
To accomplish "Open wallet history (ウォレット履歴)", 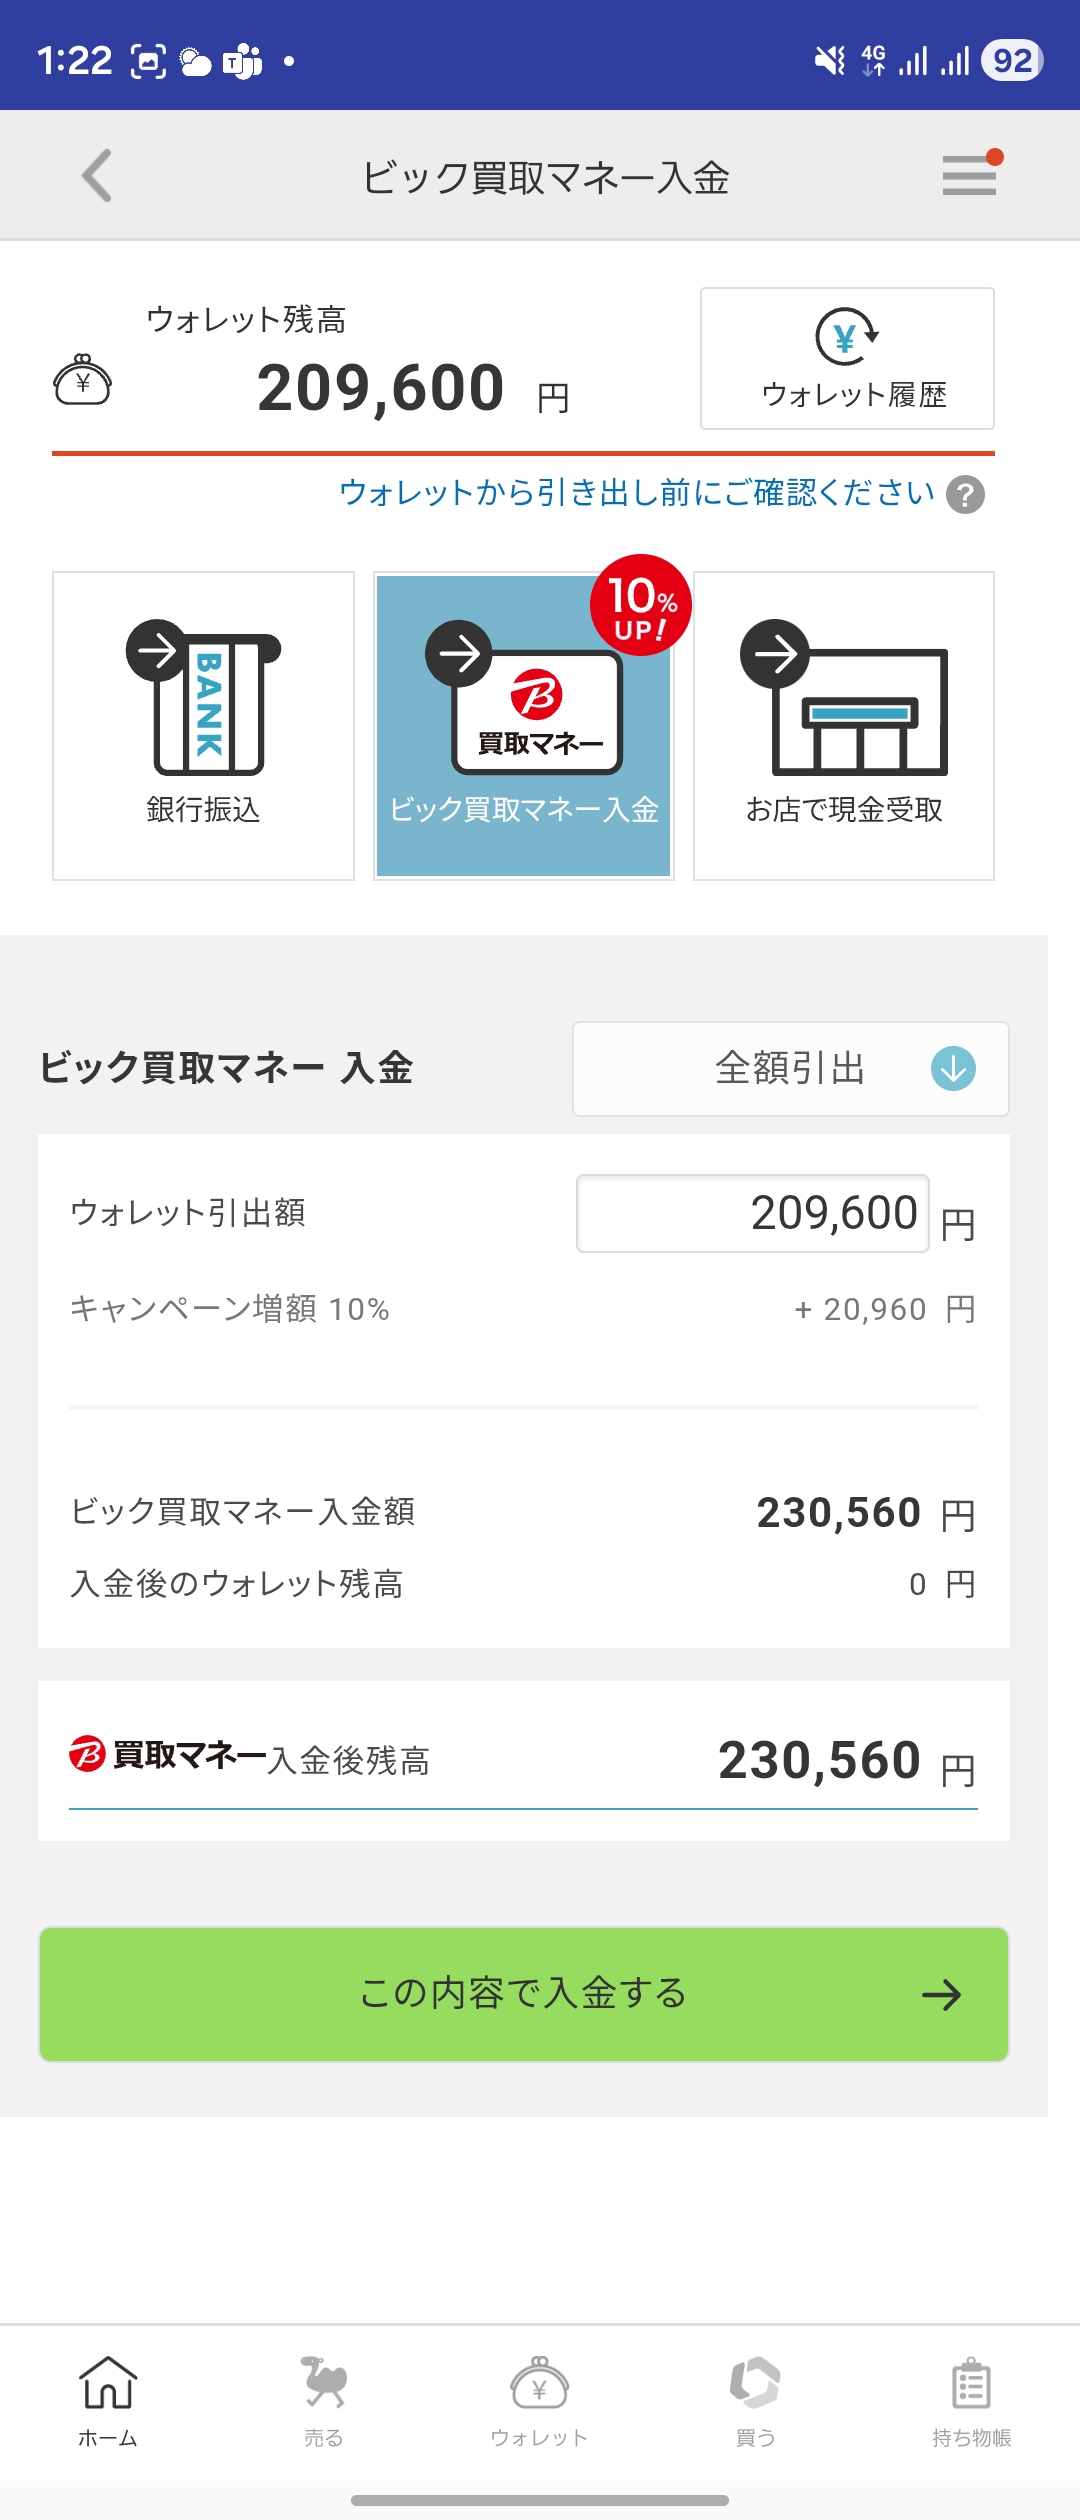I will click(x=847, y=359).
